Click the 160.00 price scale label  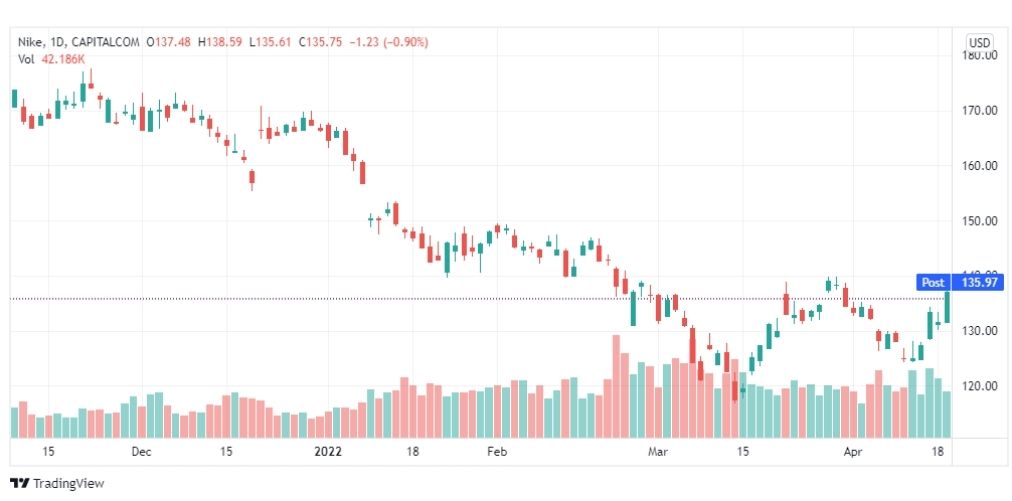(x=980, y=166)
